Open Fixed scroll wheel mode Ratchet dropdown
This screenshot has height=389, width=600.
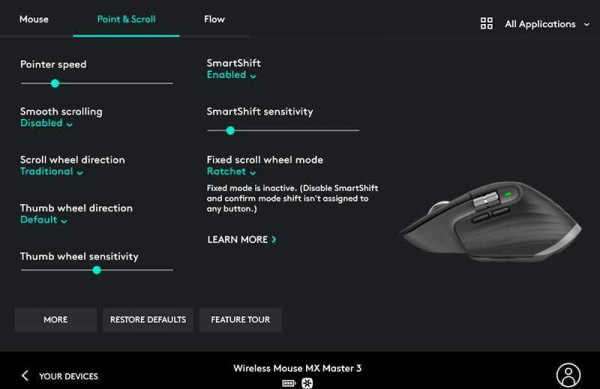(231, 171)
